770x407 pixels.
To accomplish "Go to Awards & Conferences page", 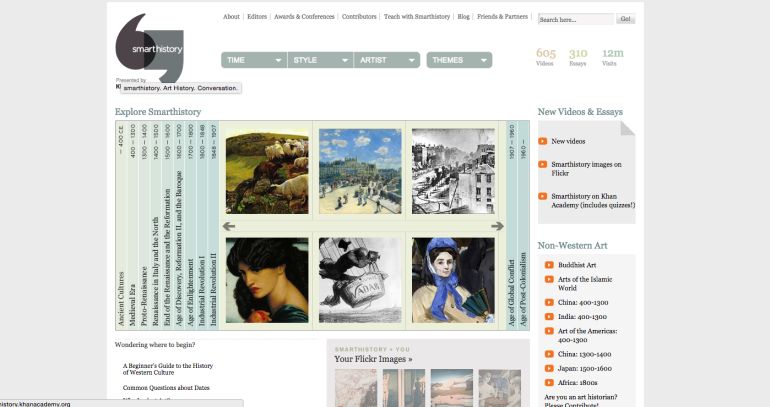I will [x=304, y=17].
